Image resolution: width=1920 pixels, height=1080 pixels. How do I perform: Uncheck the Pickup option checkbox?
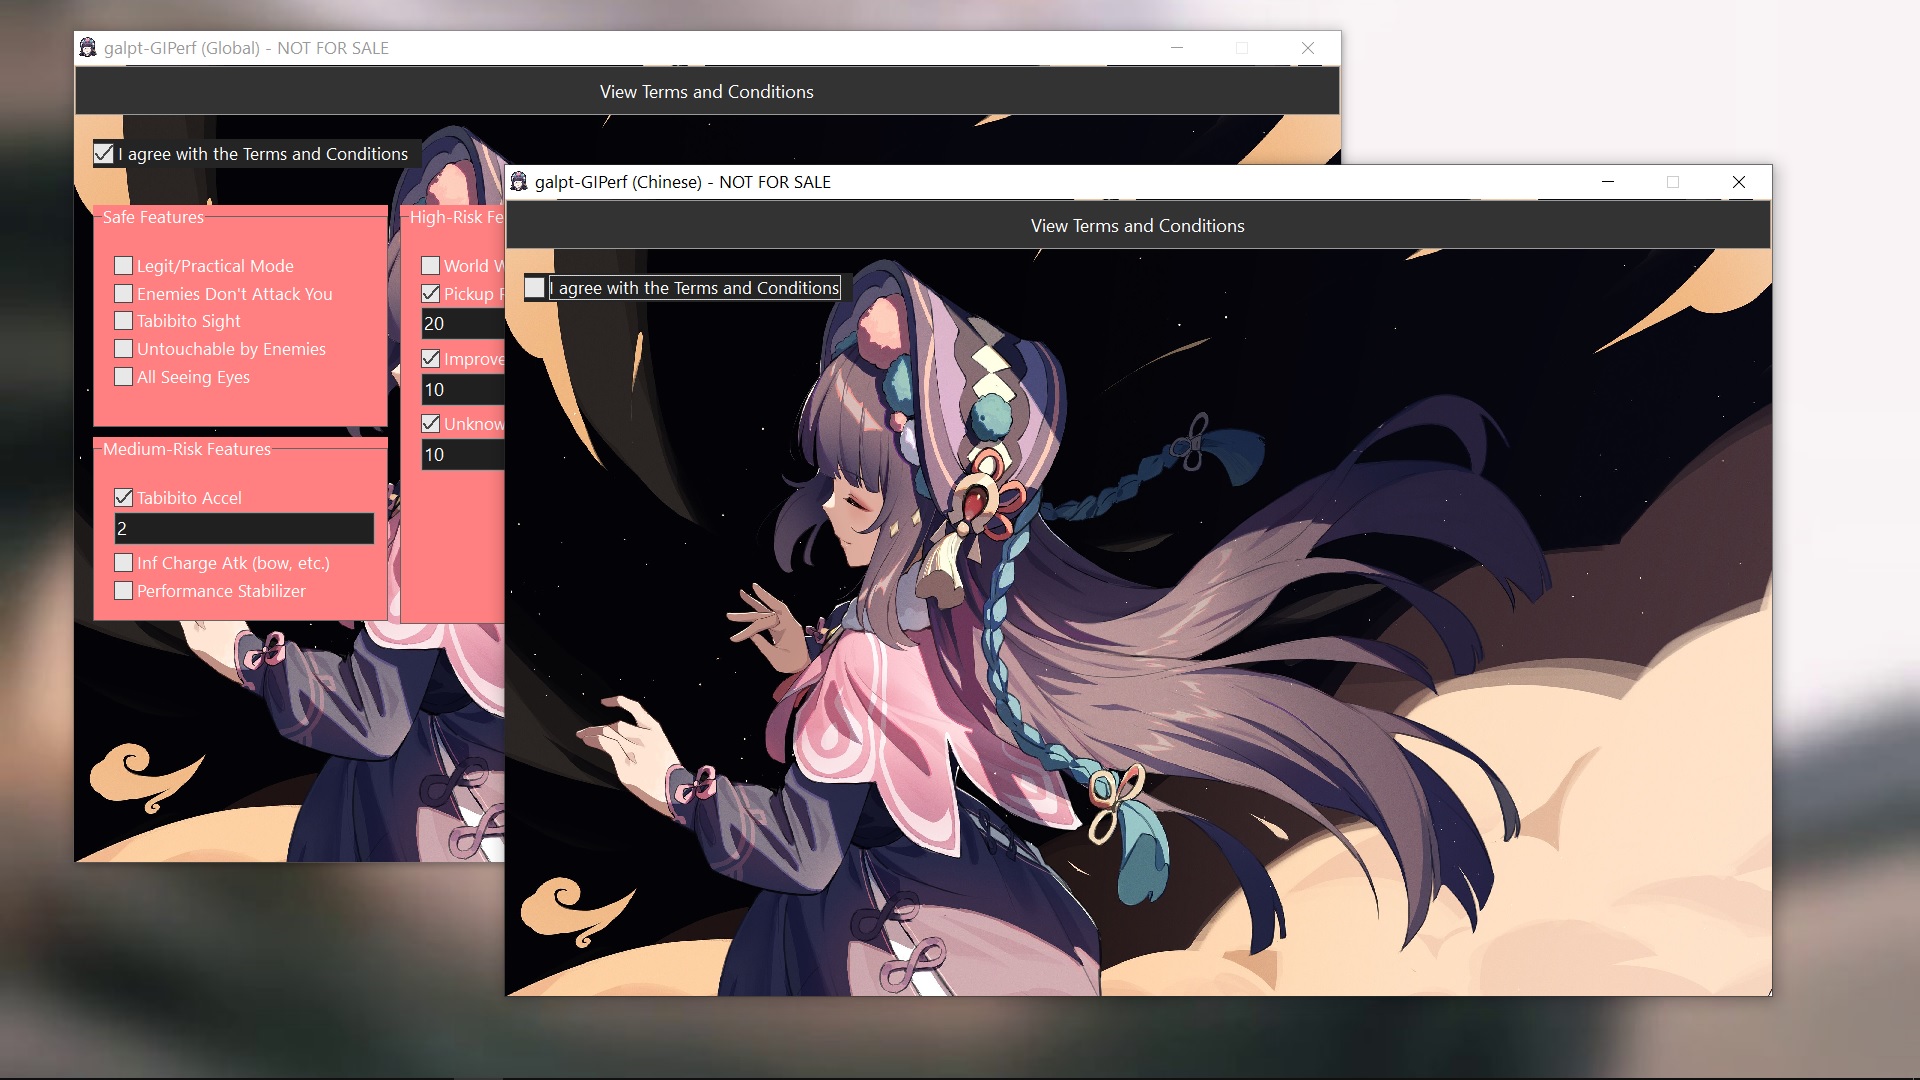coord(431,294)
